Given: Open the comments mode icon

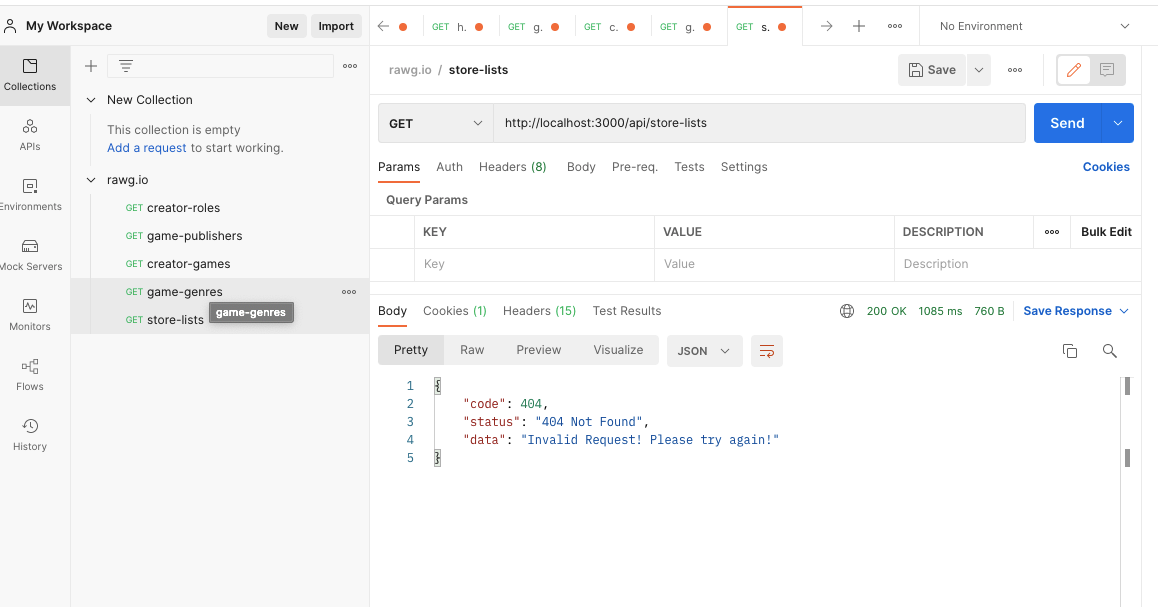Looking at the screenshot, I should pos(1107,70).
